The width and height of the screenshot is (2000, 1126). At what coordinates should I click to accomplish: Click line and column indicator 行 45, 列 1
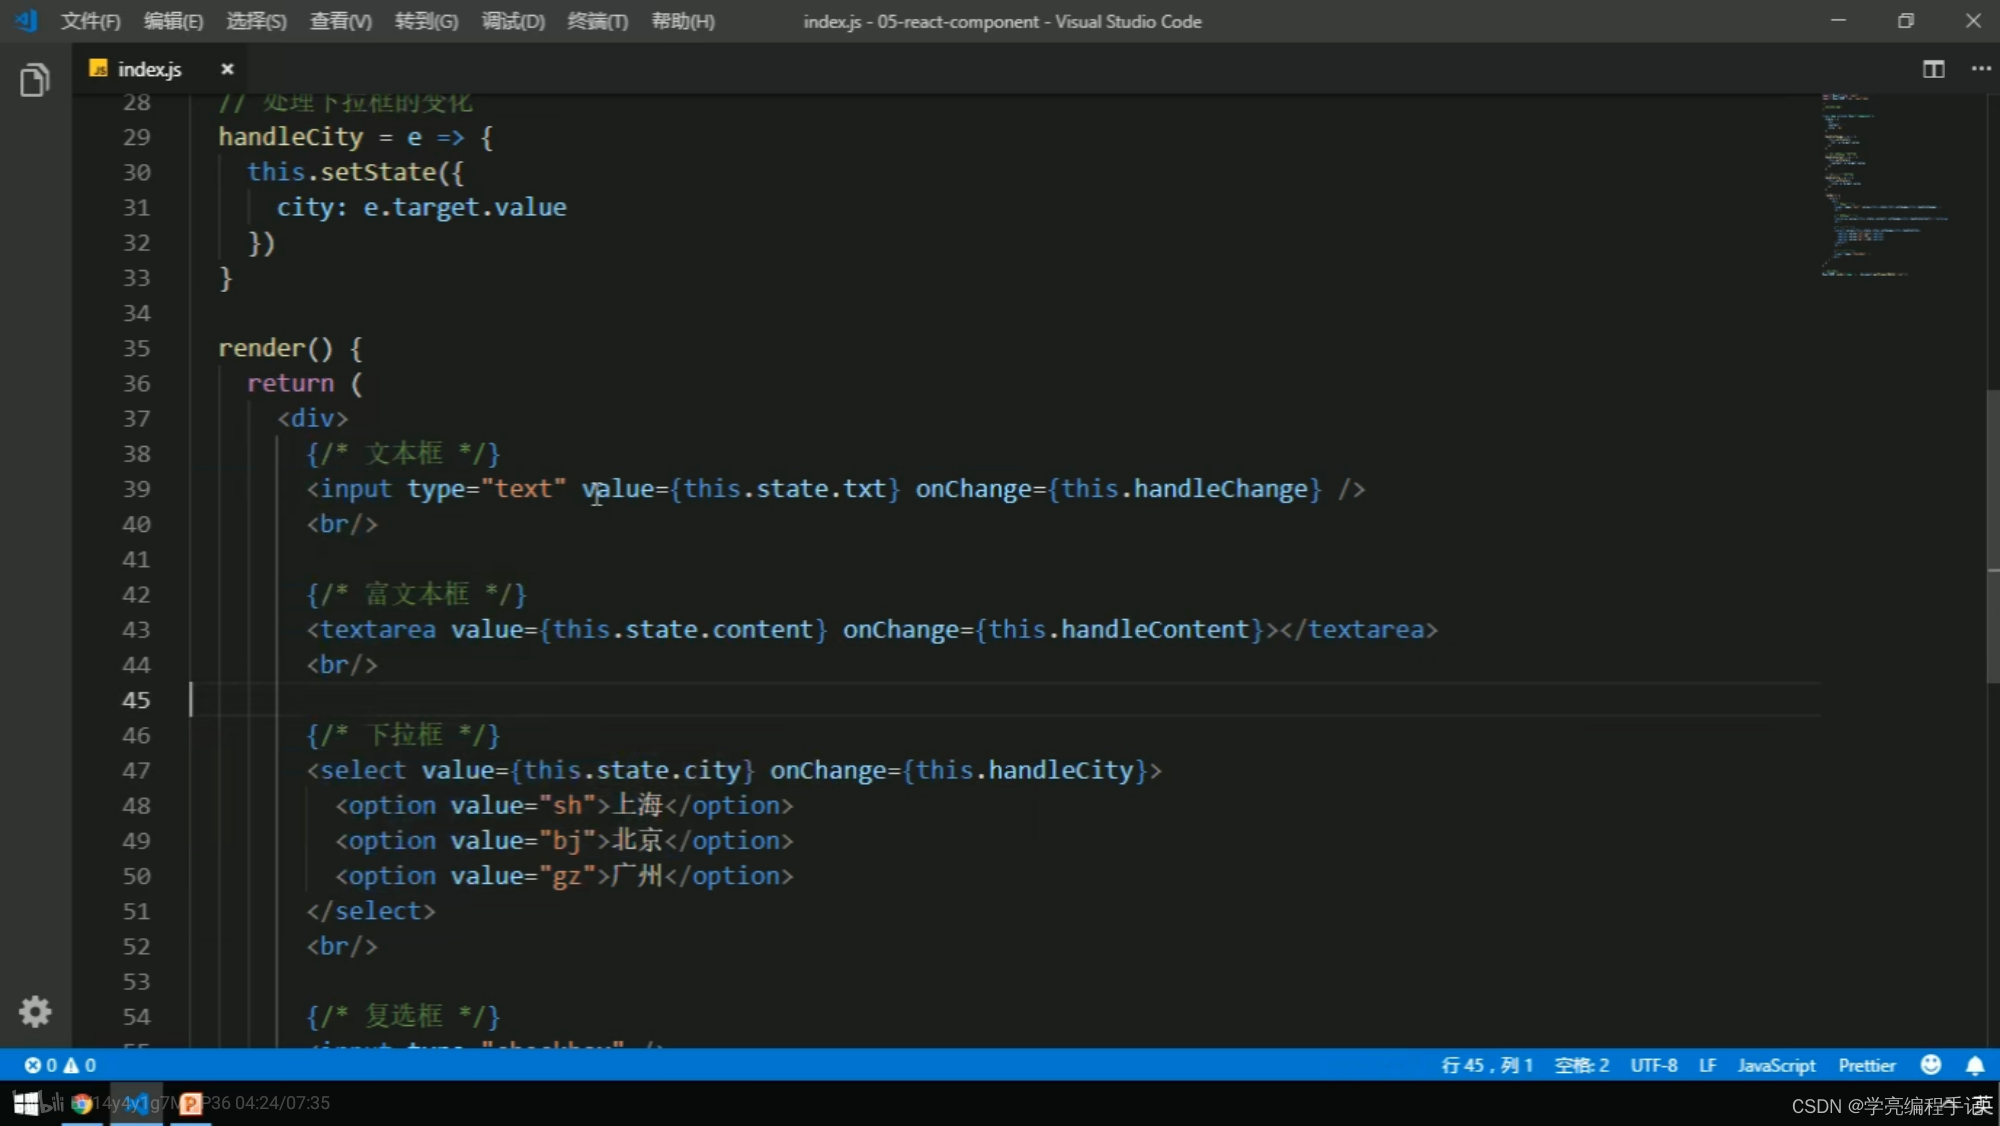[1487, 1065]
